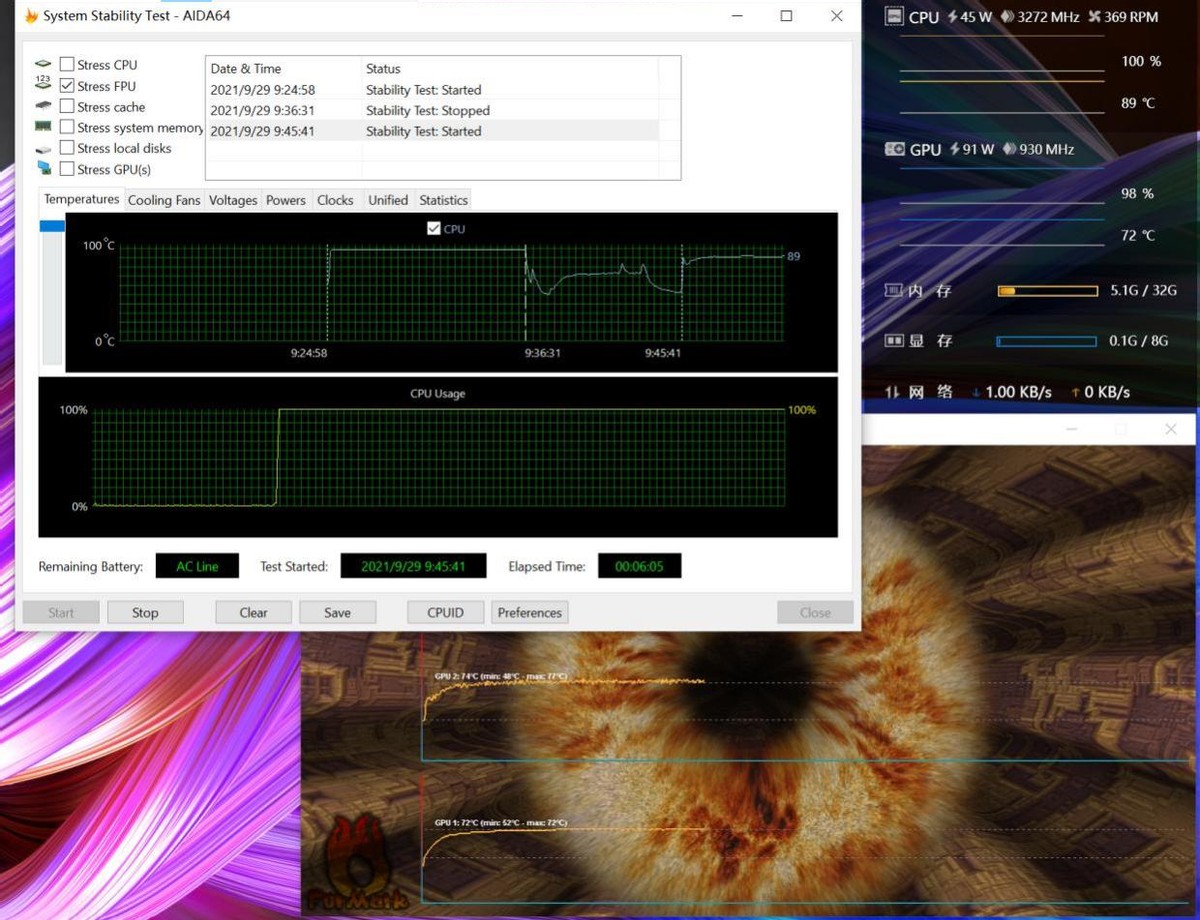Click the blue video memory usage bar
The width and height of the screenshot is (1200, 920).
tap(1047, 341)
